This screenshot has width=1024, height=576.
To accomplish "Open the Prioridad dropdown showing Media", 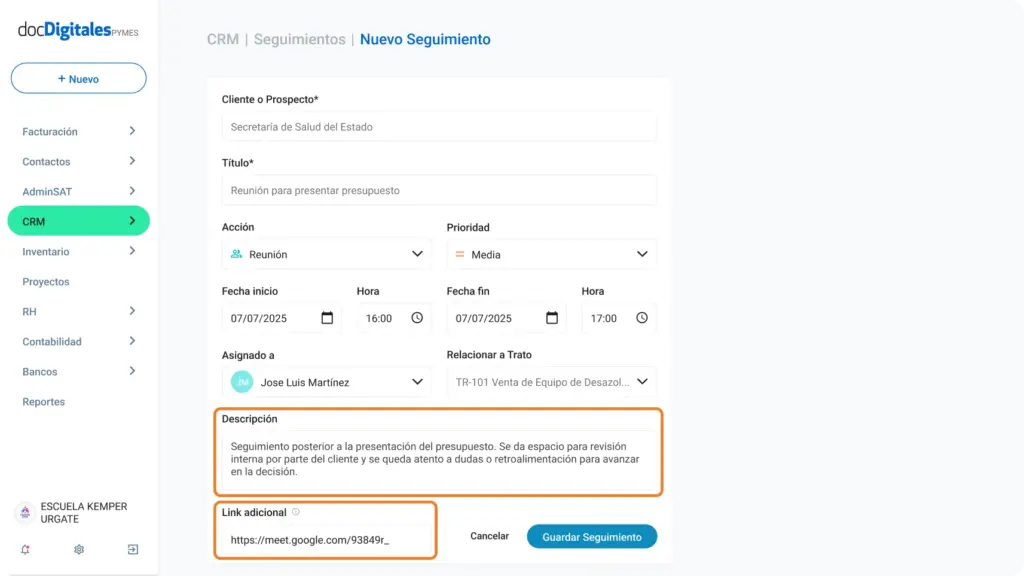I will pos(551,254).
